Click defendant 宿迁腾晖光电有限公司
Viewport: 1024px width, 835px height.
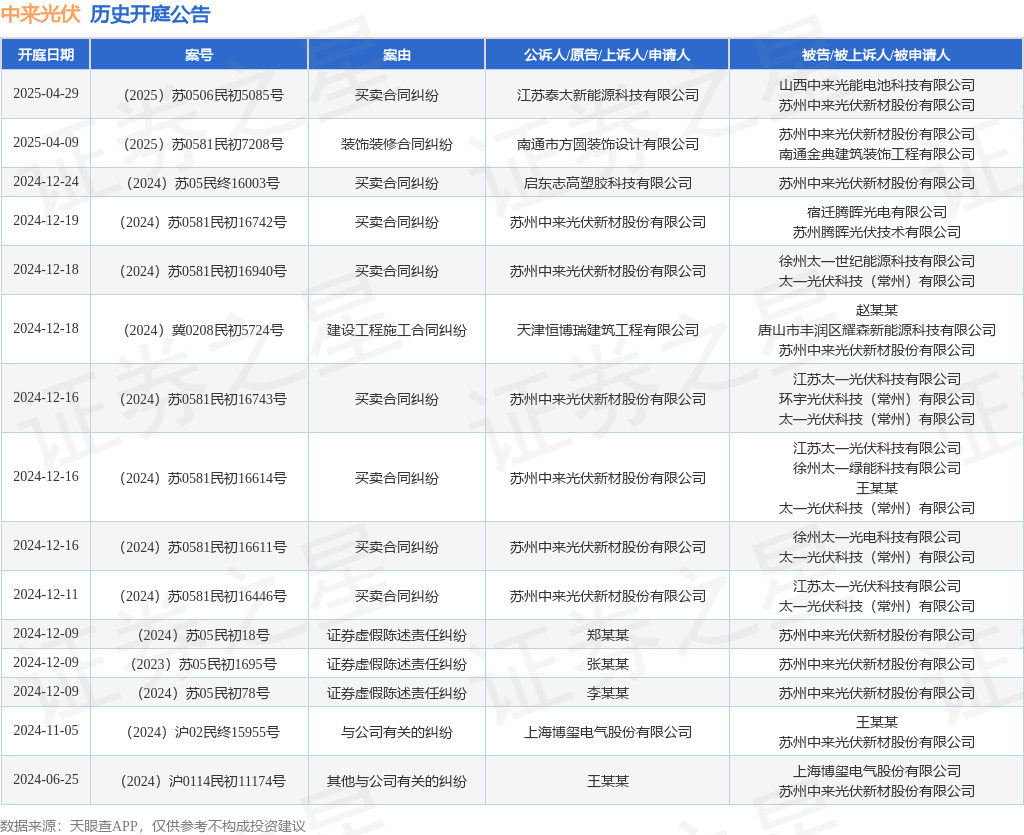click(876, 212)
